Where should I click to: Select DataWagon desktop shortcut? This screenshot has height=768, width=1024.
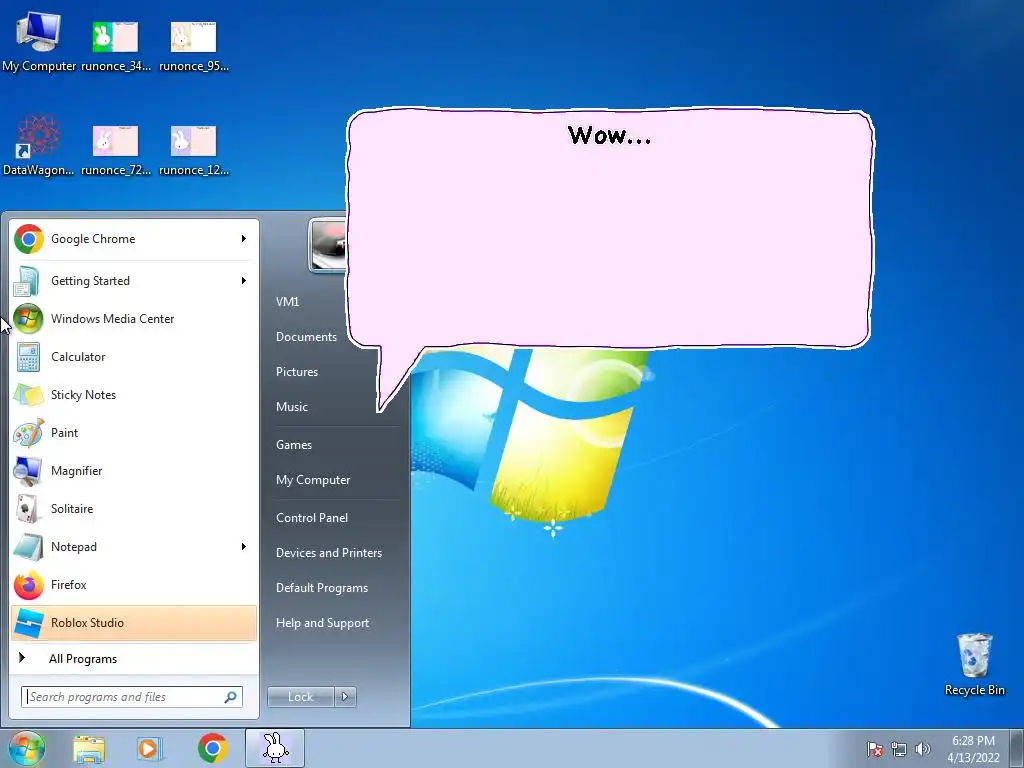(39, 145)
